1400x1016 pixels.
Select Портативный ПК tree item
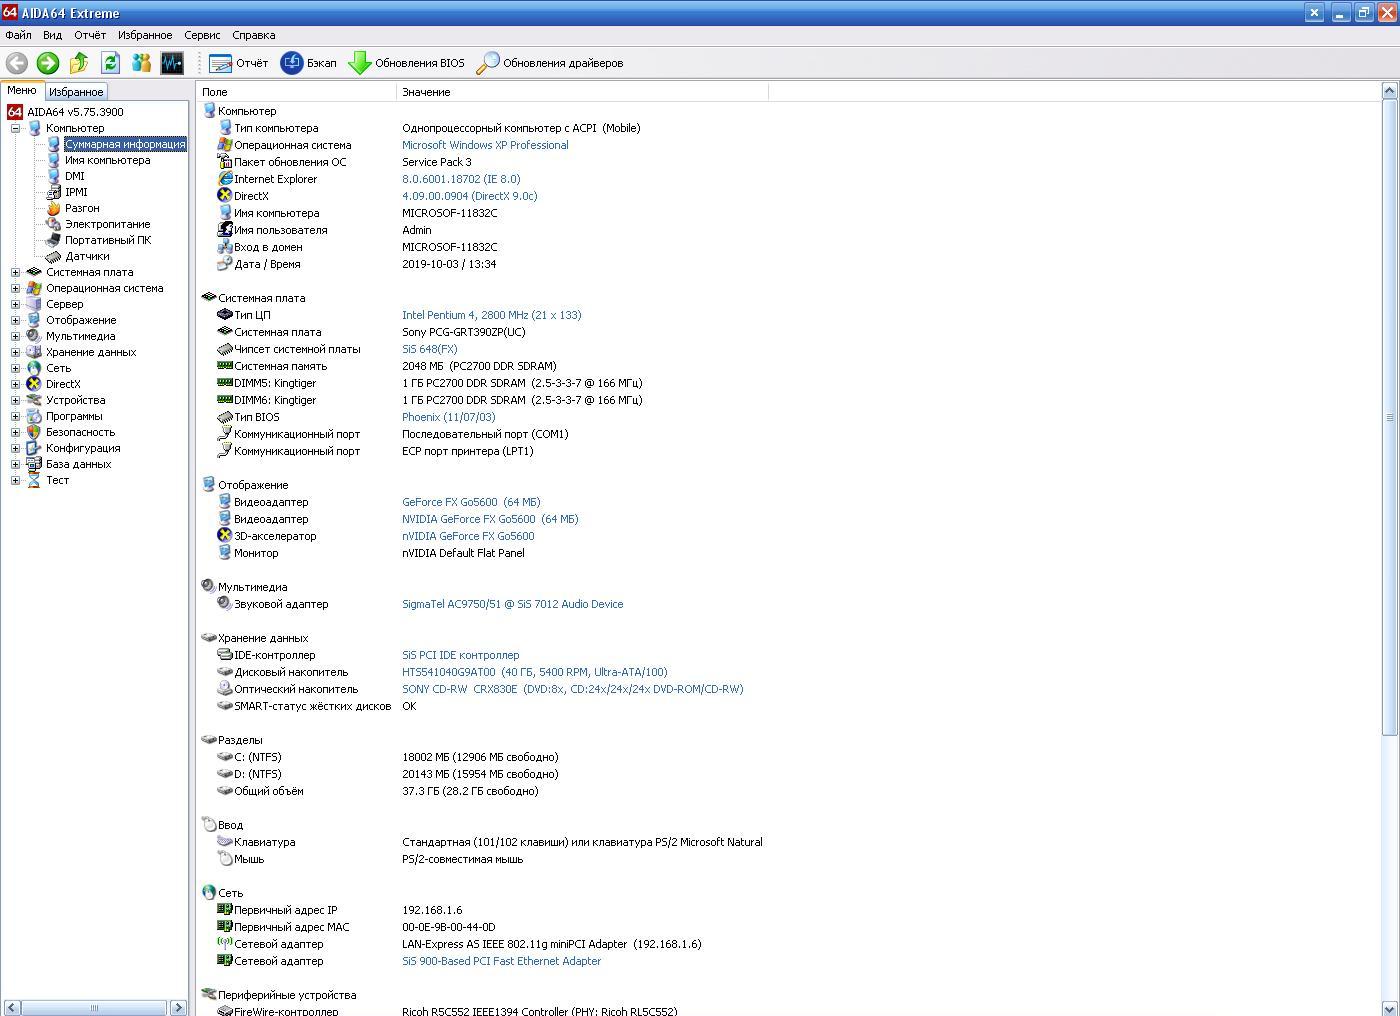(108, 240)
